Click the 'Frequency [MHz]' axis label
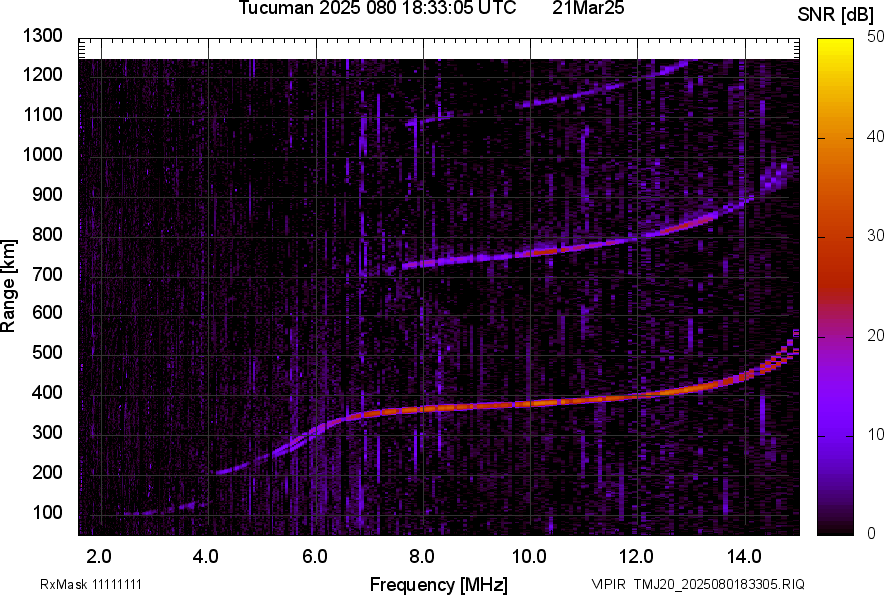 [x=439, y=584]
